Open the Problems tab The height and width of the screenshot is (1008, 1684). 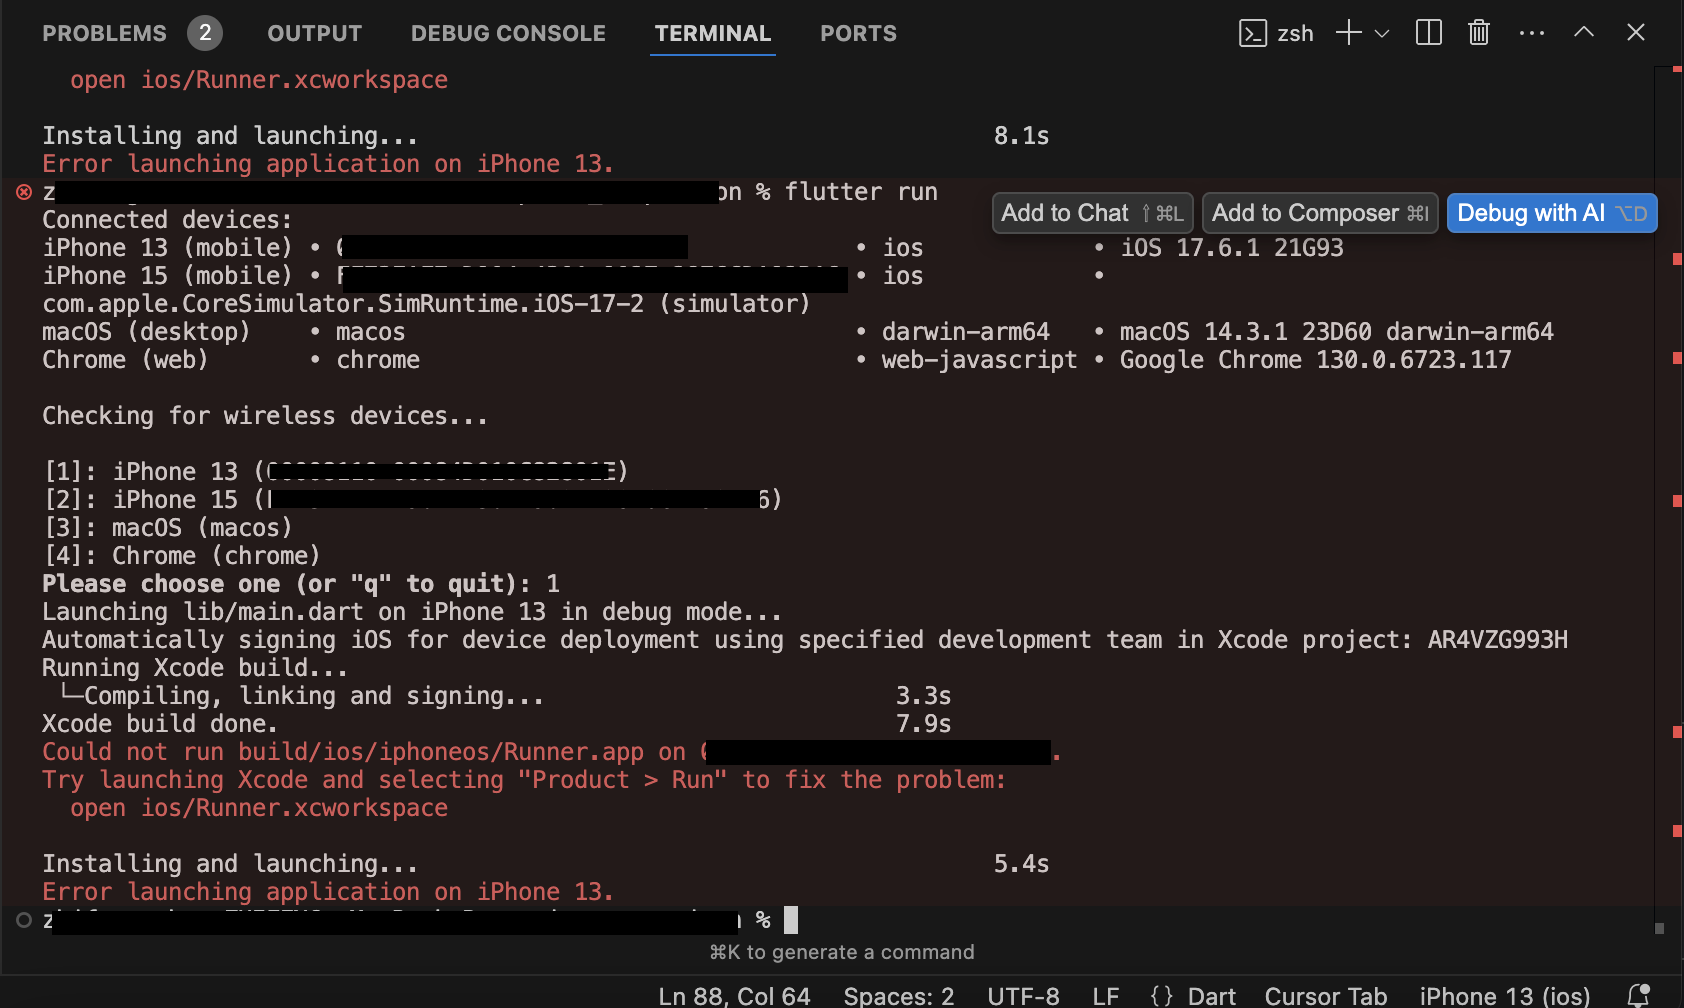(x=104, y=33)
